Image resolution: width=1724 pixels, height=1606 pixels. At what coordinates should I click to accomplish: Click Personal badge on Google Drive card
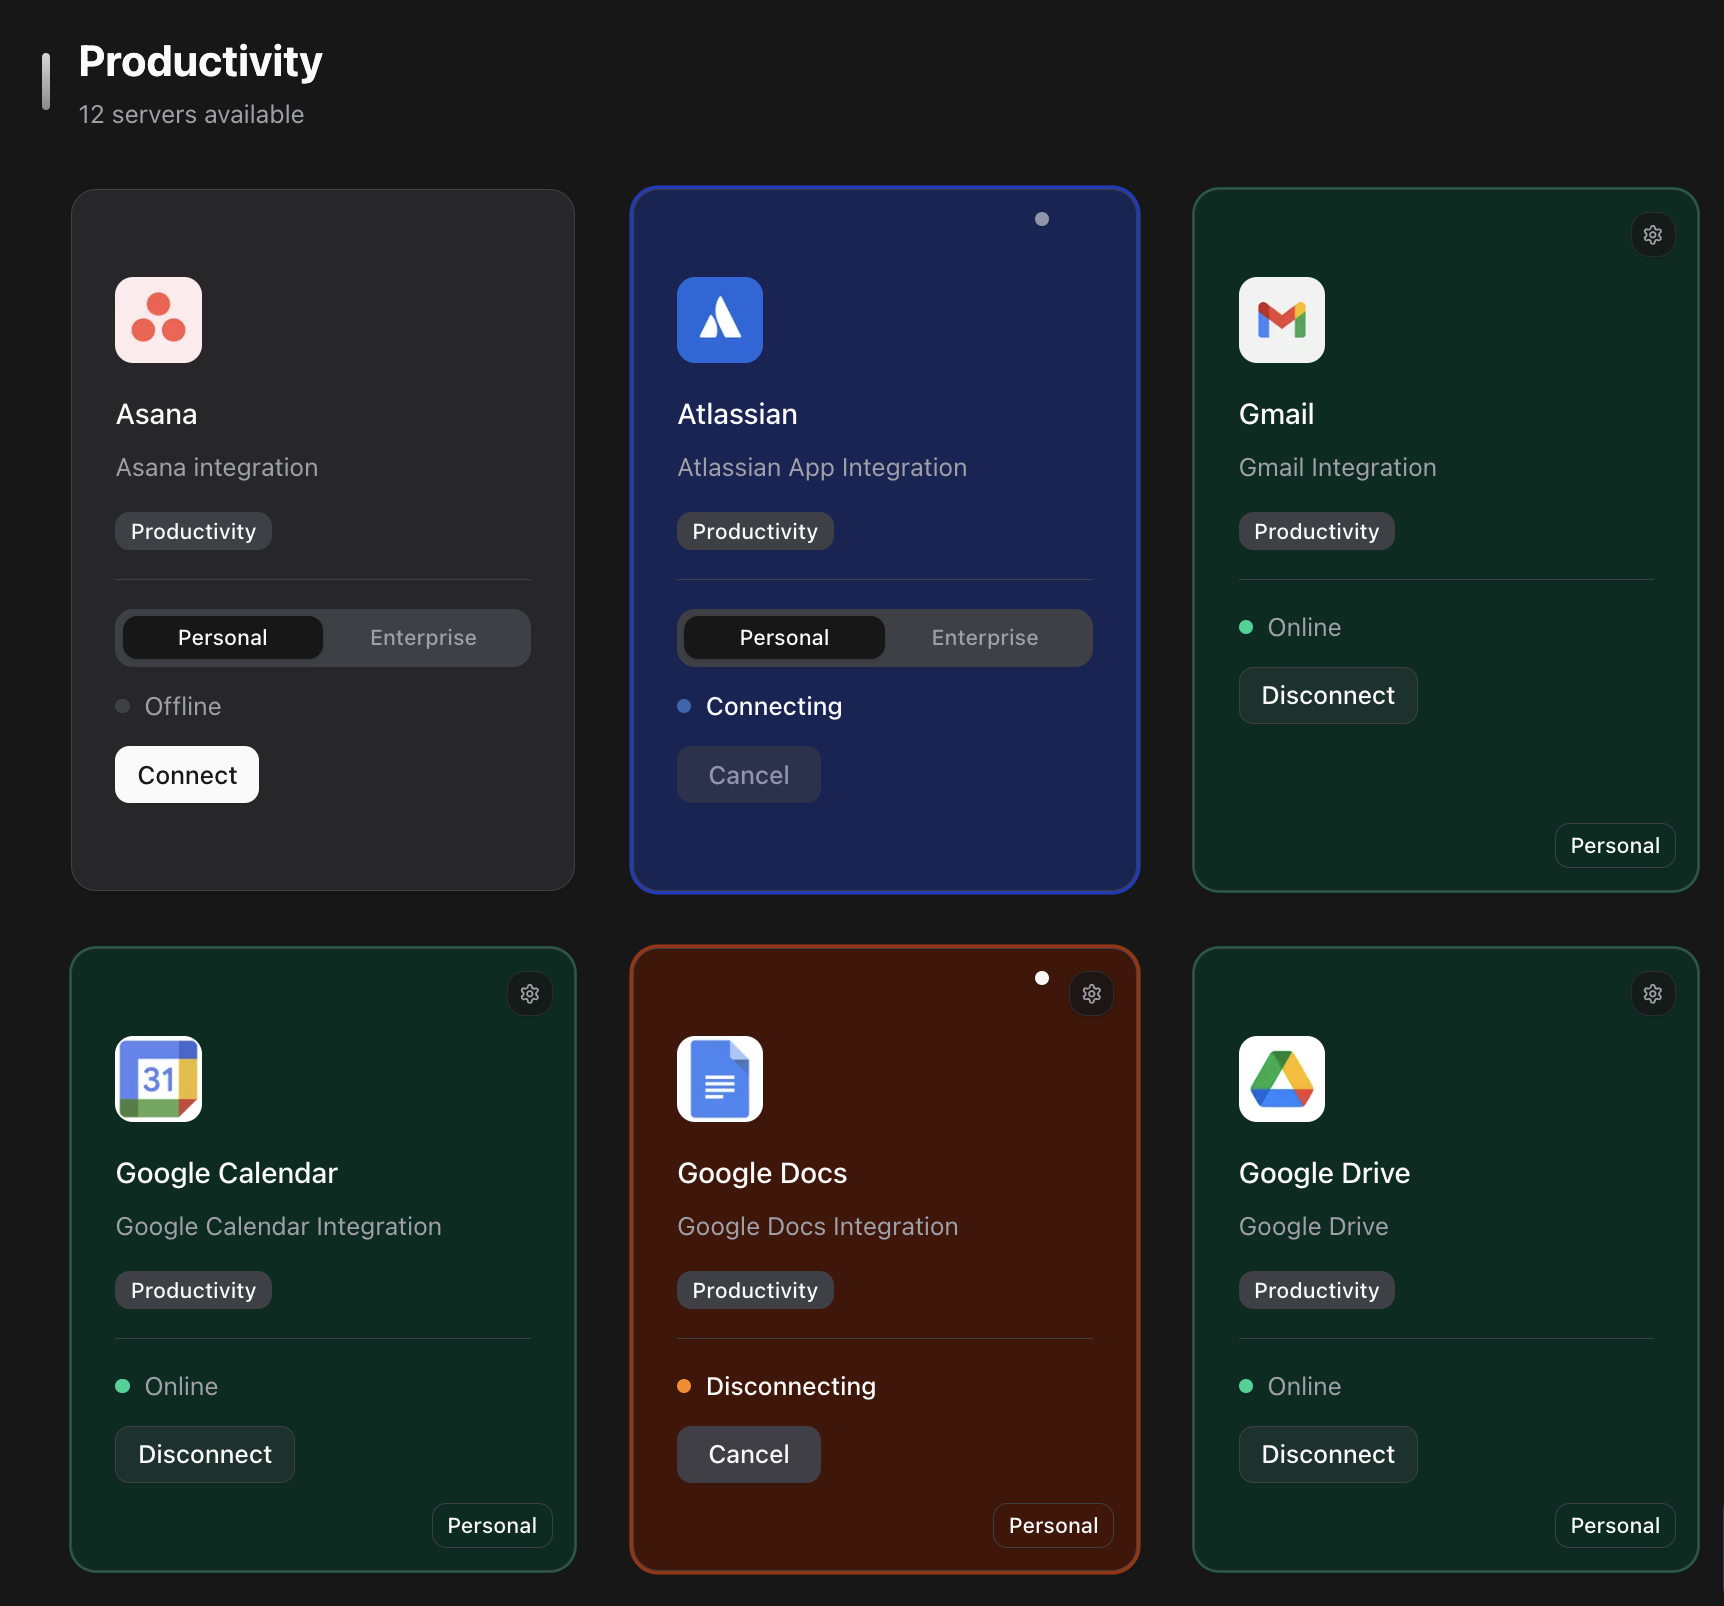(x=1615, y=1526)
